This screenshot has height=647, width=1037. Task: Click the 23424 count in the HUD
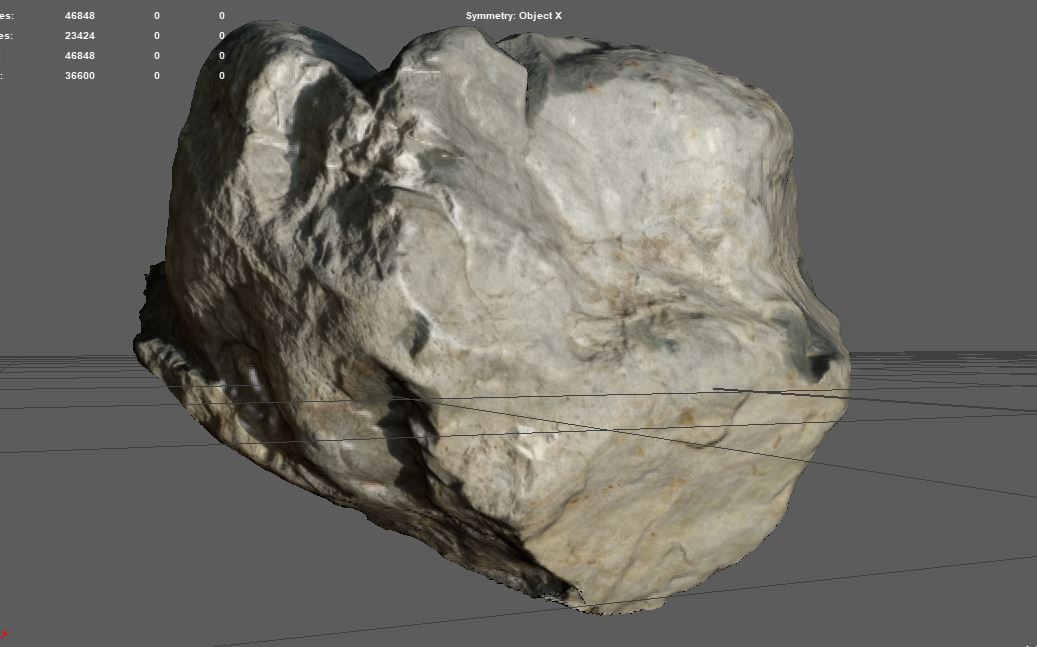[x=79, y=36]
